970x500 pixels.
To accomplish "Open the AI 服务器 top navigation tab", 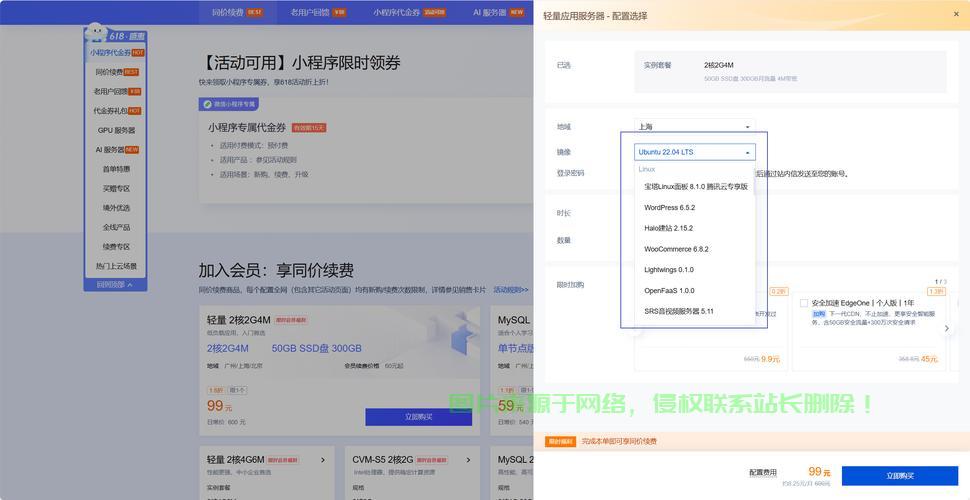I will (499, 12).
